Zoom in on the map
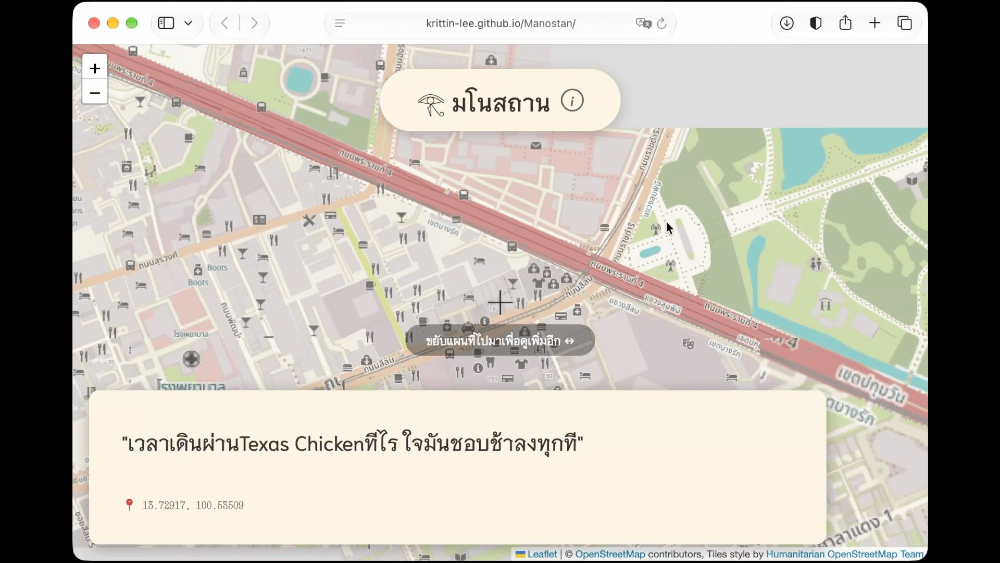This screenshot has height=563, width=1000. tap(94, 68)
